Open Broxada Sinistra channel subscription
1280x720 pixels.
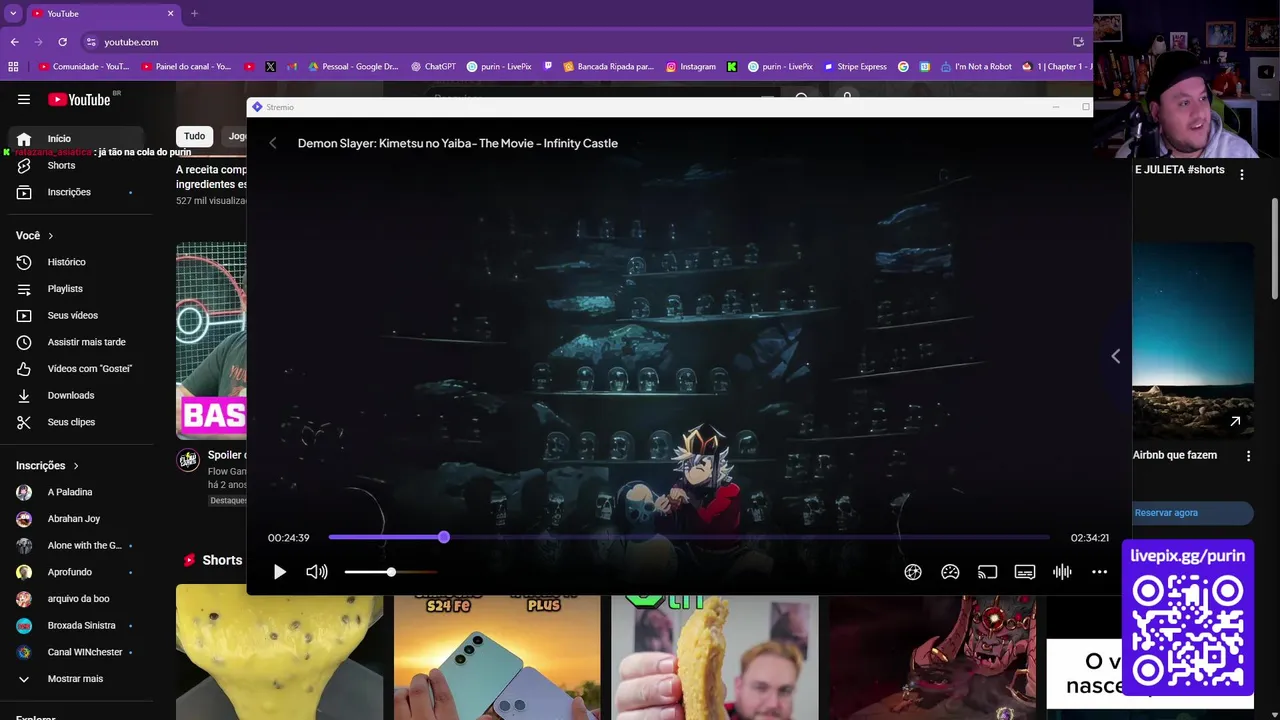click(x=75, y=625)
